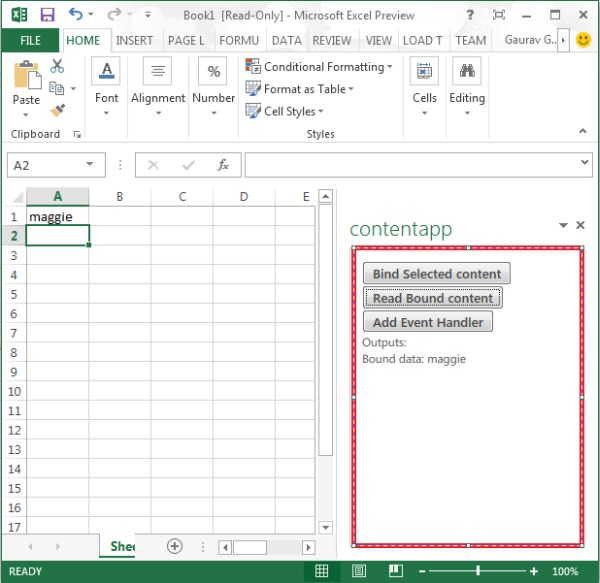Expand Format as Table dropdown
This screenshot has height=583, width=600.
coord(351,89)
